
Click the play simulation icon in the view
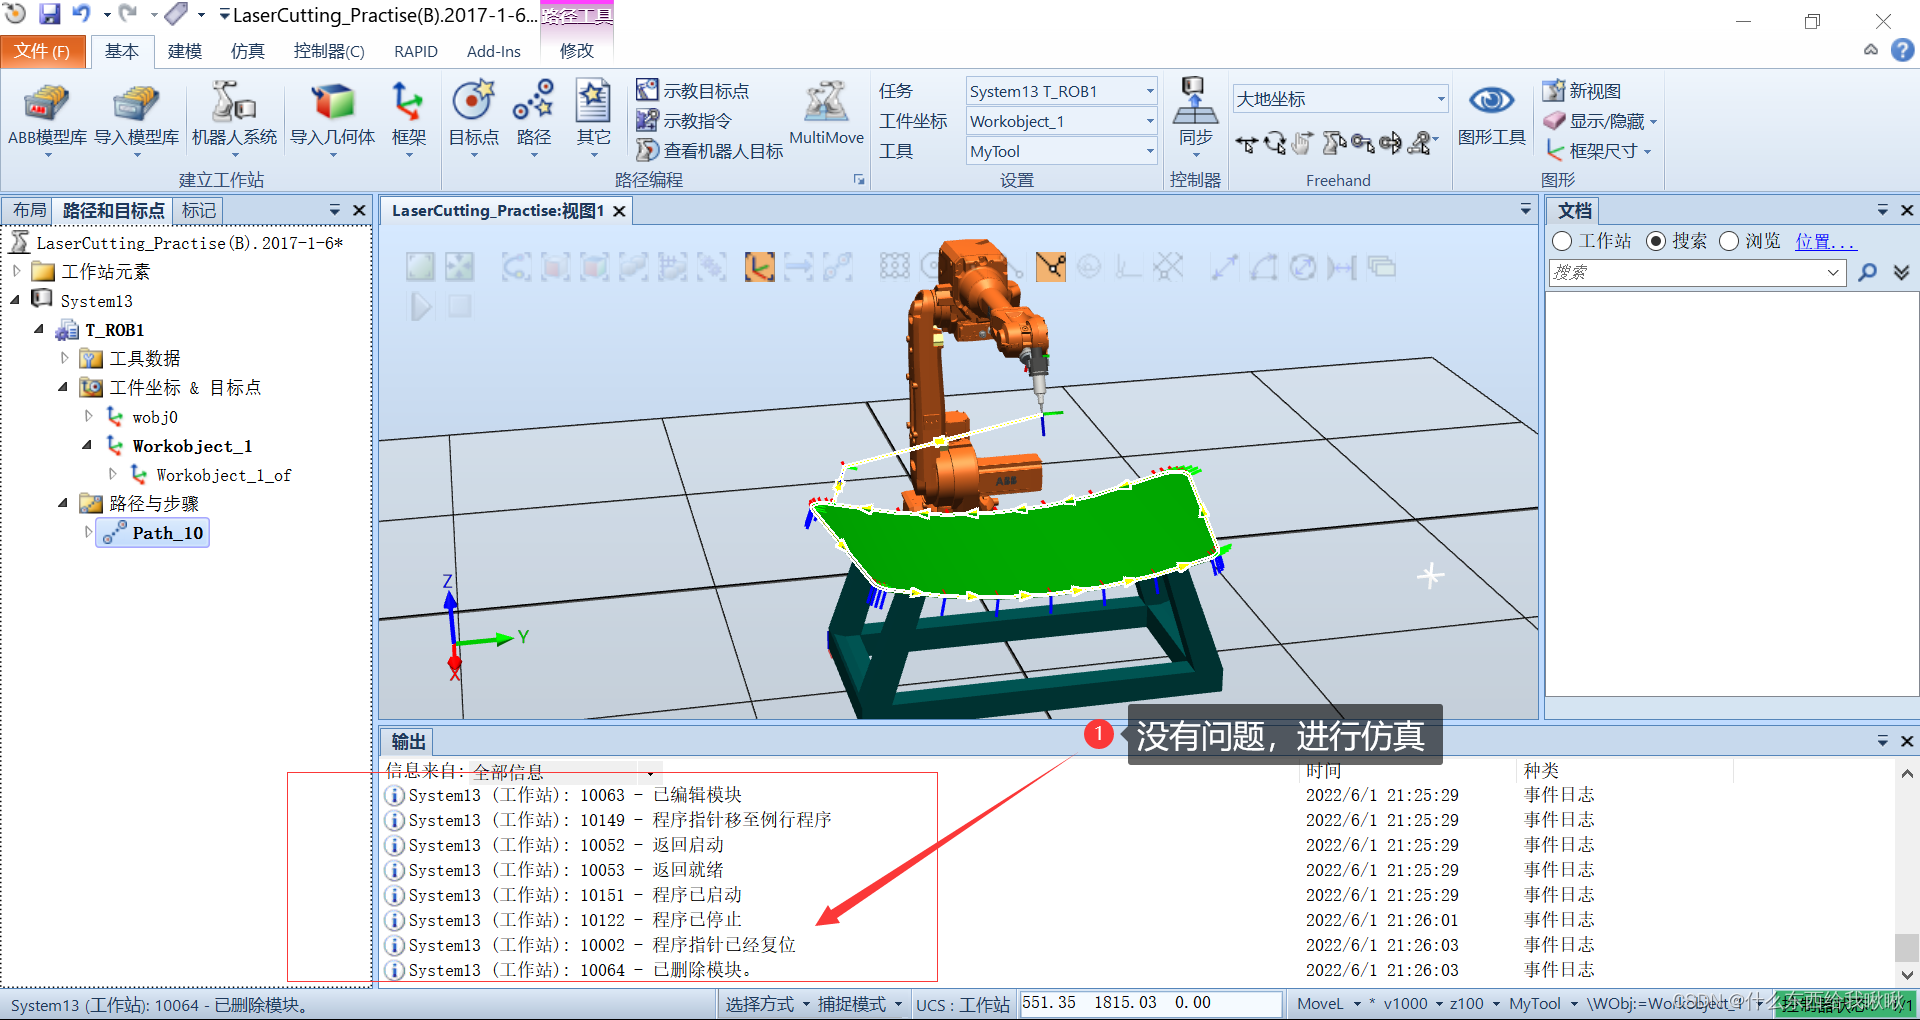point(421,306)
